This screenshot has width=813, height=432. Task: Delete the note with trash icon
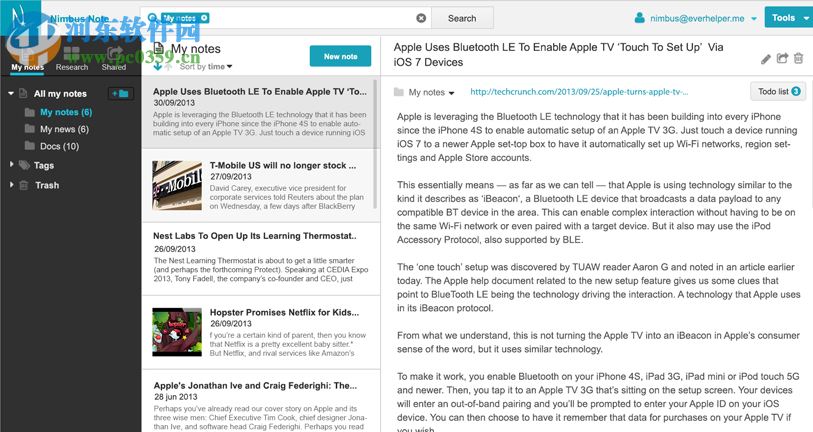(798, 58)
